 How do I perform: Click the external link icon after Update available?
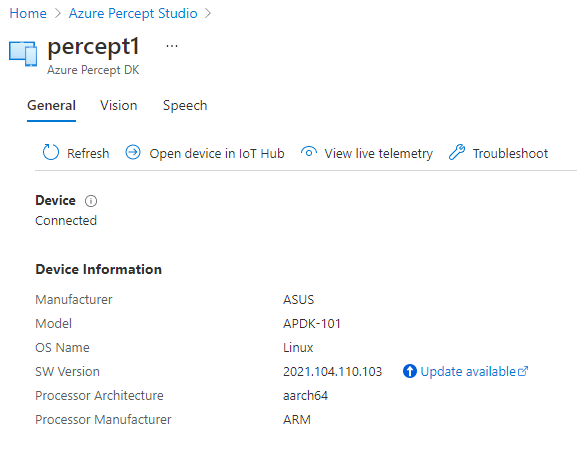pyautogui.click(x=523, y=371)
